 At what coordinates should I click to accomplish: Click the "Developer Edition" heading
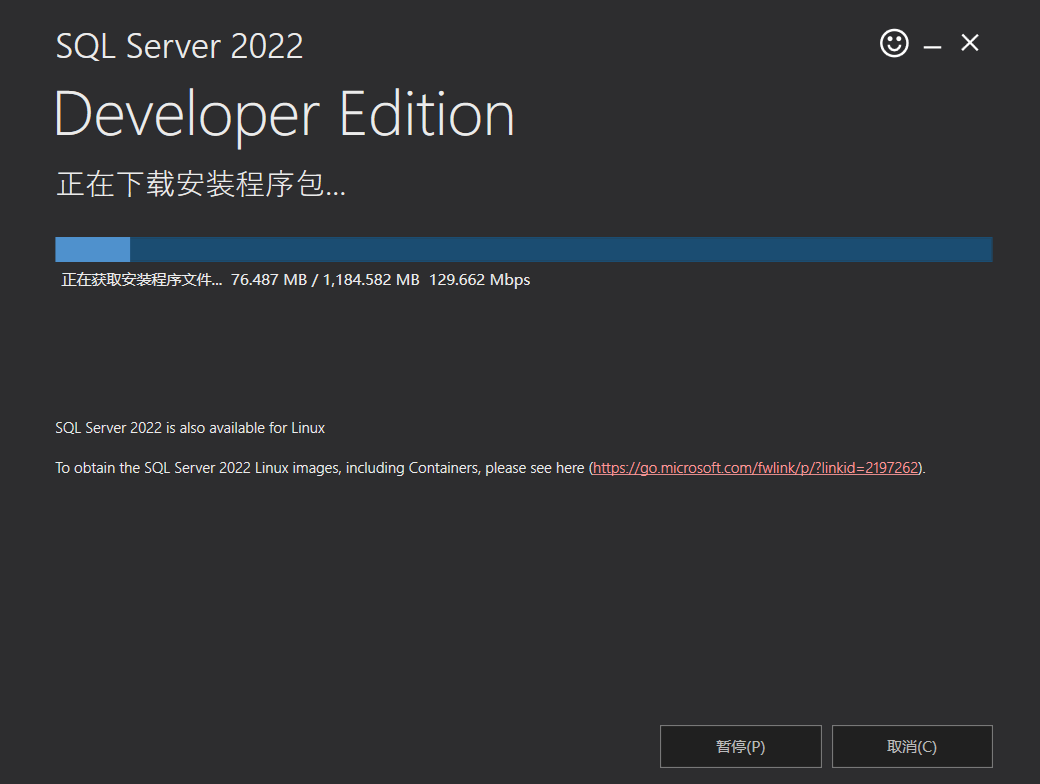(284, 114)
